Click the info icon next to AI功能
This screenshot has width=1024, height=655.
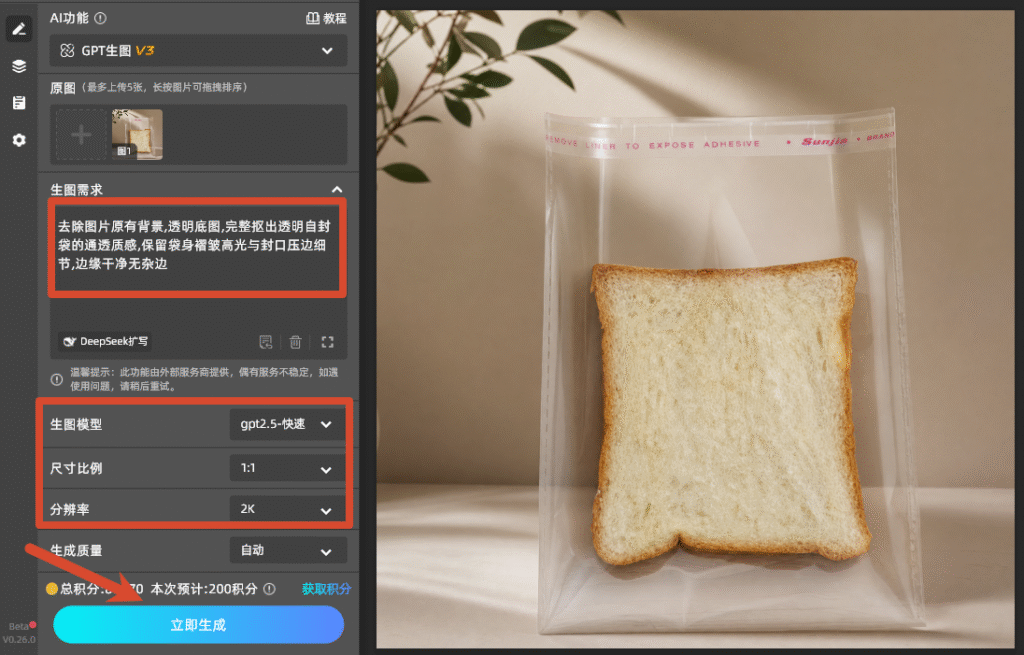101,18
